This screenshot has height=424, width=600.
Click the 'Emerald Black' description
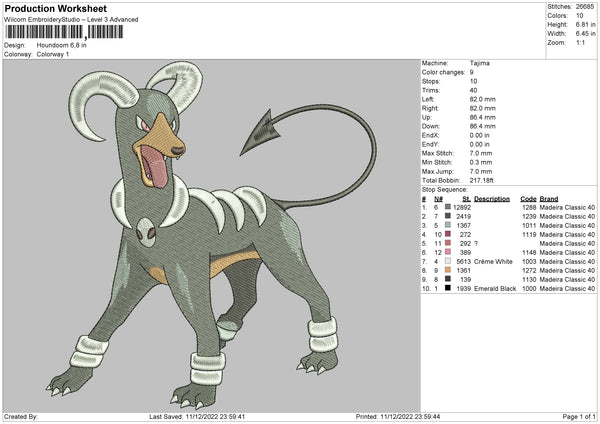pos(495,289)
